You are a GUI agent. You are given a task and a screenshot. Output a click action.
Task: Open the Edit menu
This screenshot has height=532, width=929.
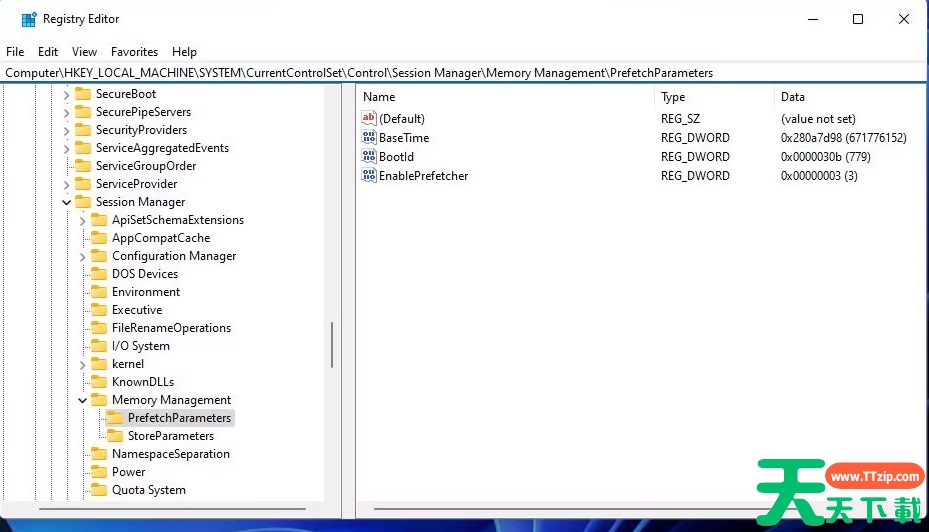tap(48, 52)
